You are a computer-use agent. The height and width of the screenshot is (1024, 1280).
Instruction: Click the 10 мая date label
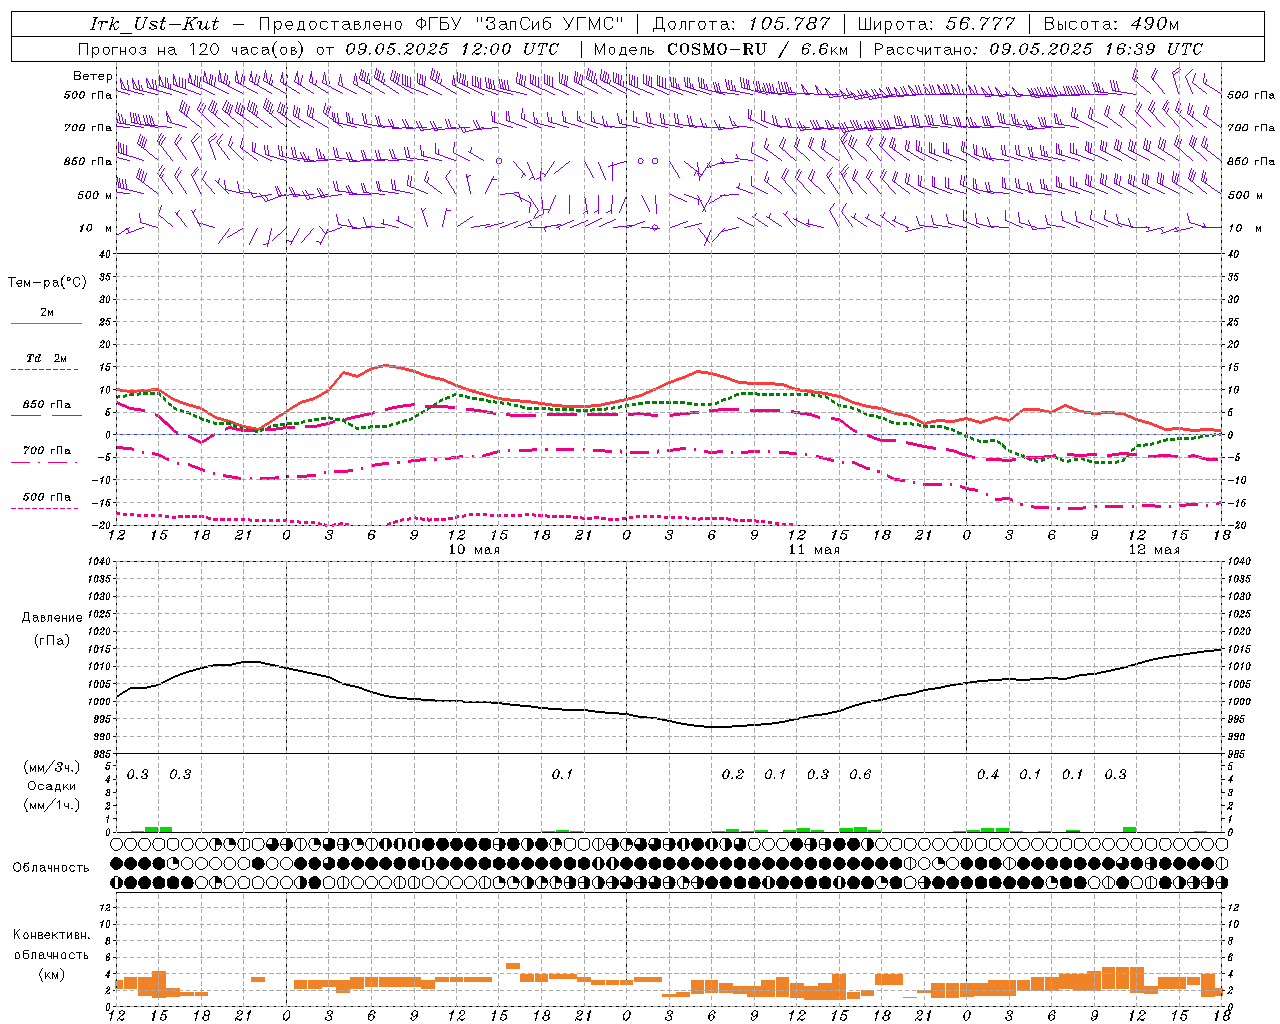click(473, 550)
